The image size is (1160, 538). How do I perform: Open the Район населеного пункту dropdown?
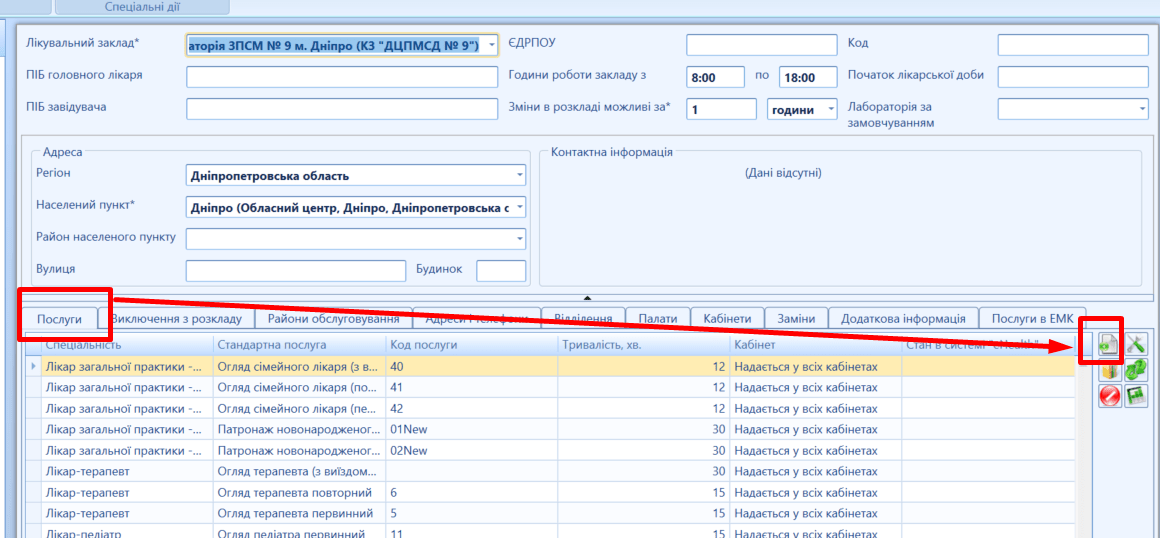point(519,239)
